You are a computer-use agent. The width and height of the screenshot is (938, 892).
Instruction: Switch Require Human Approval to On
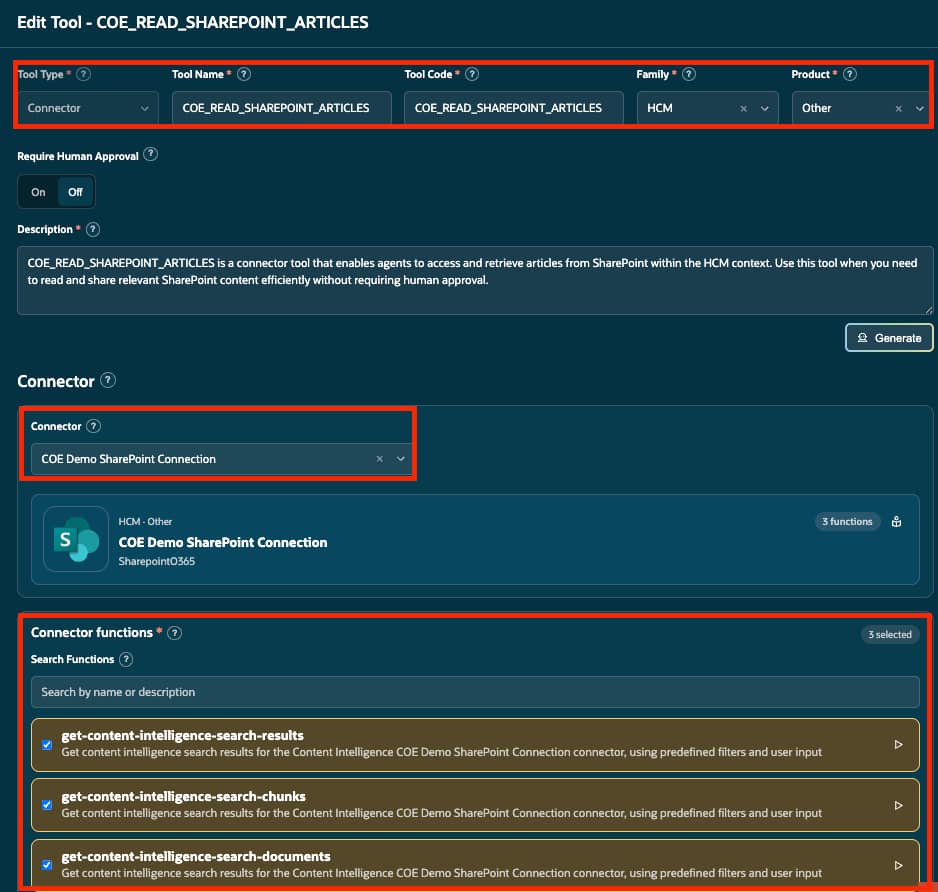[38, 192]
